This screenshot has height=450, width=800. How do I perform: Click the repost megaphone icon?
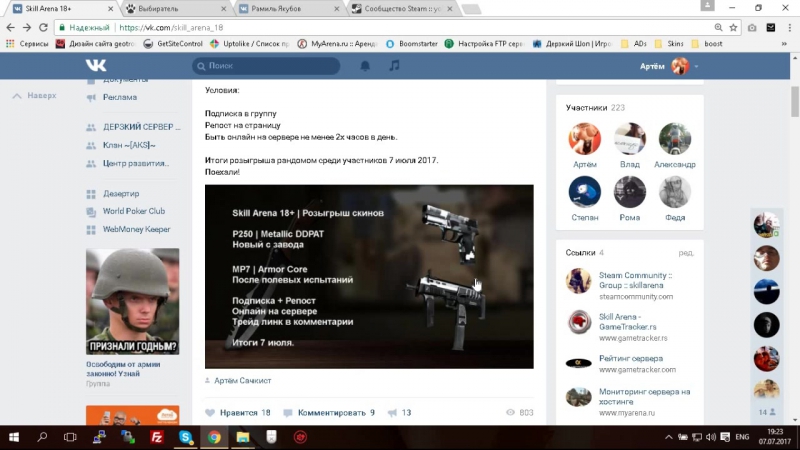click(x=392, y=413)
